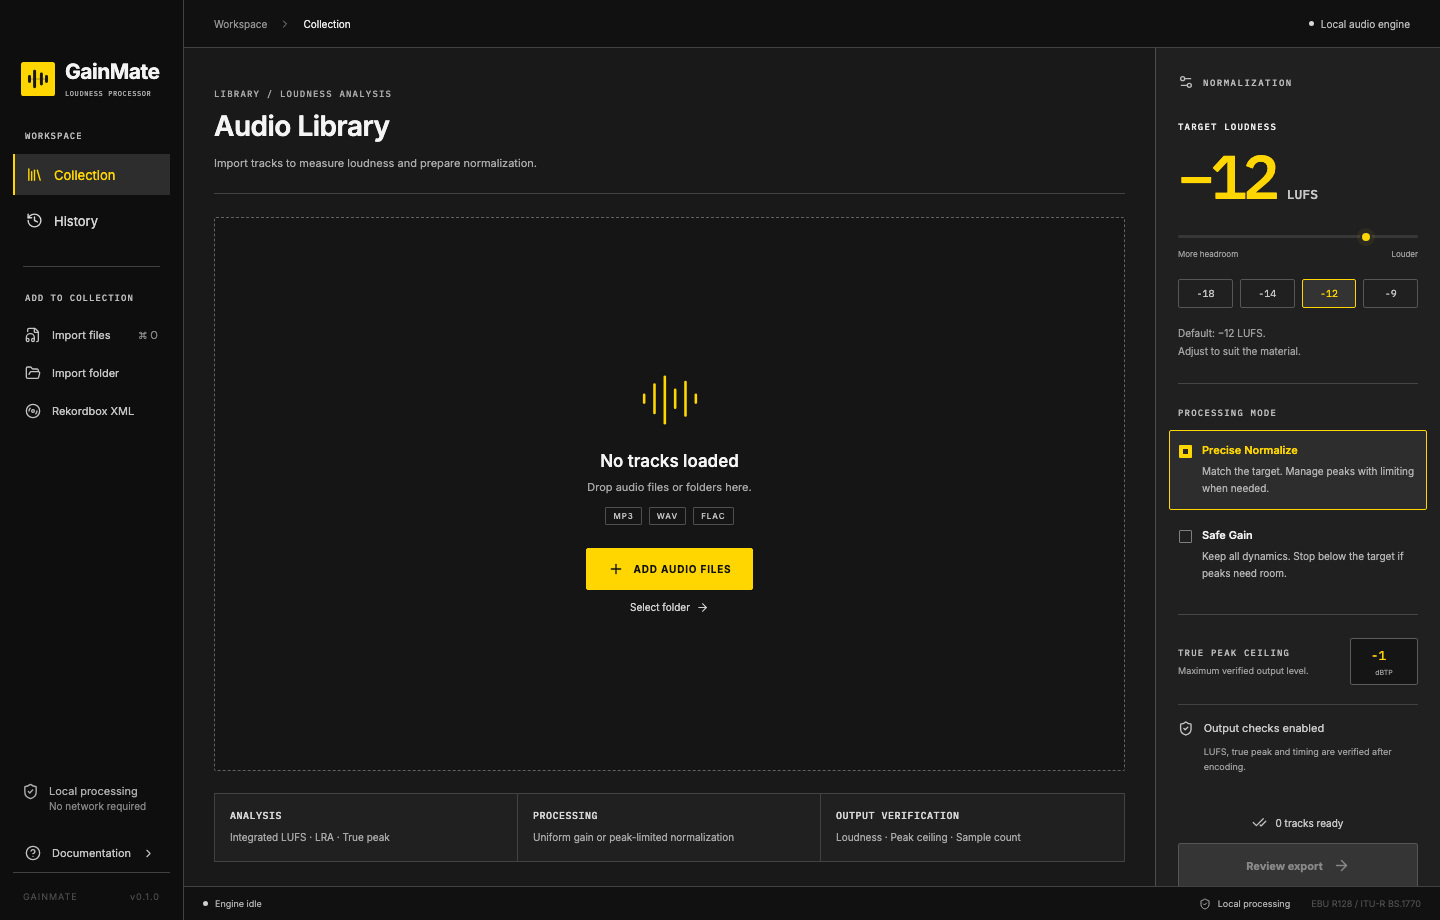Click the plus icon on Add Audio Files
This screenshot has width=1440, height=920.
[616, 569]
